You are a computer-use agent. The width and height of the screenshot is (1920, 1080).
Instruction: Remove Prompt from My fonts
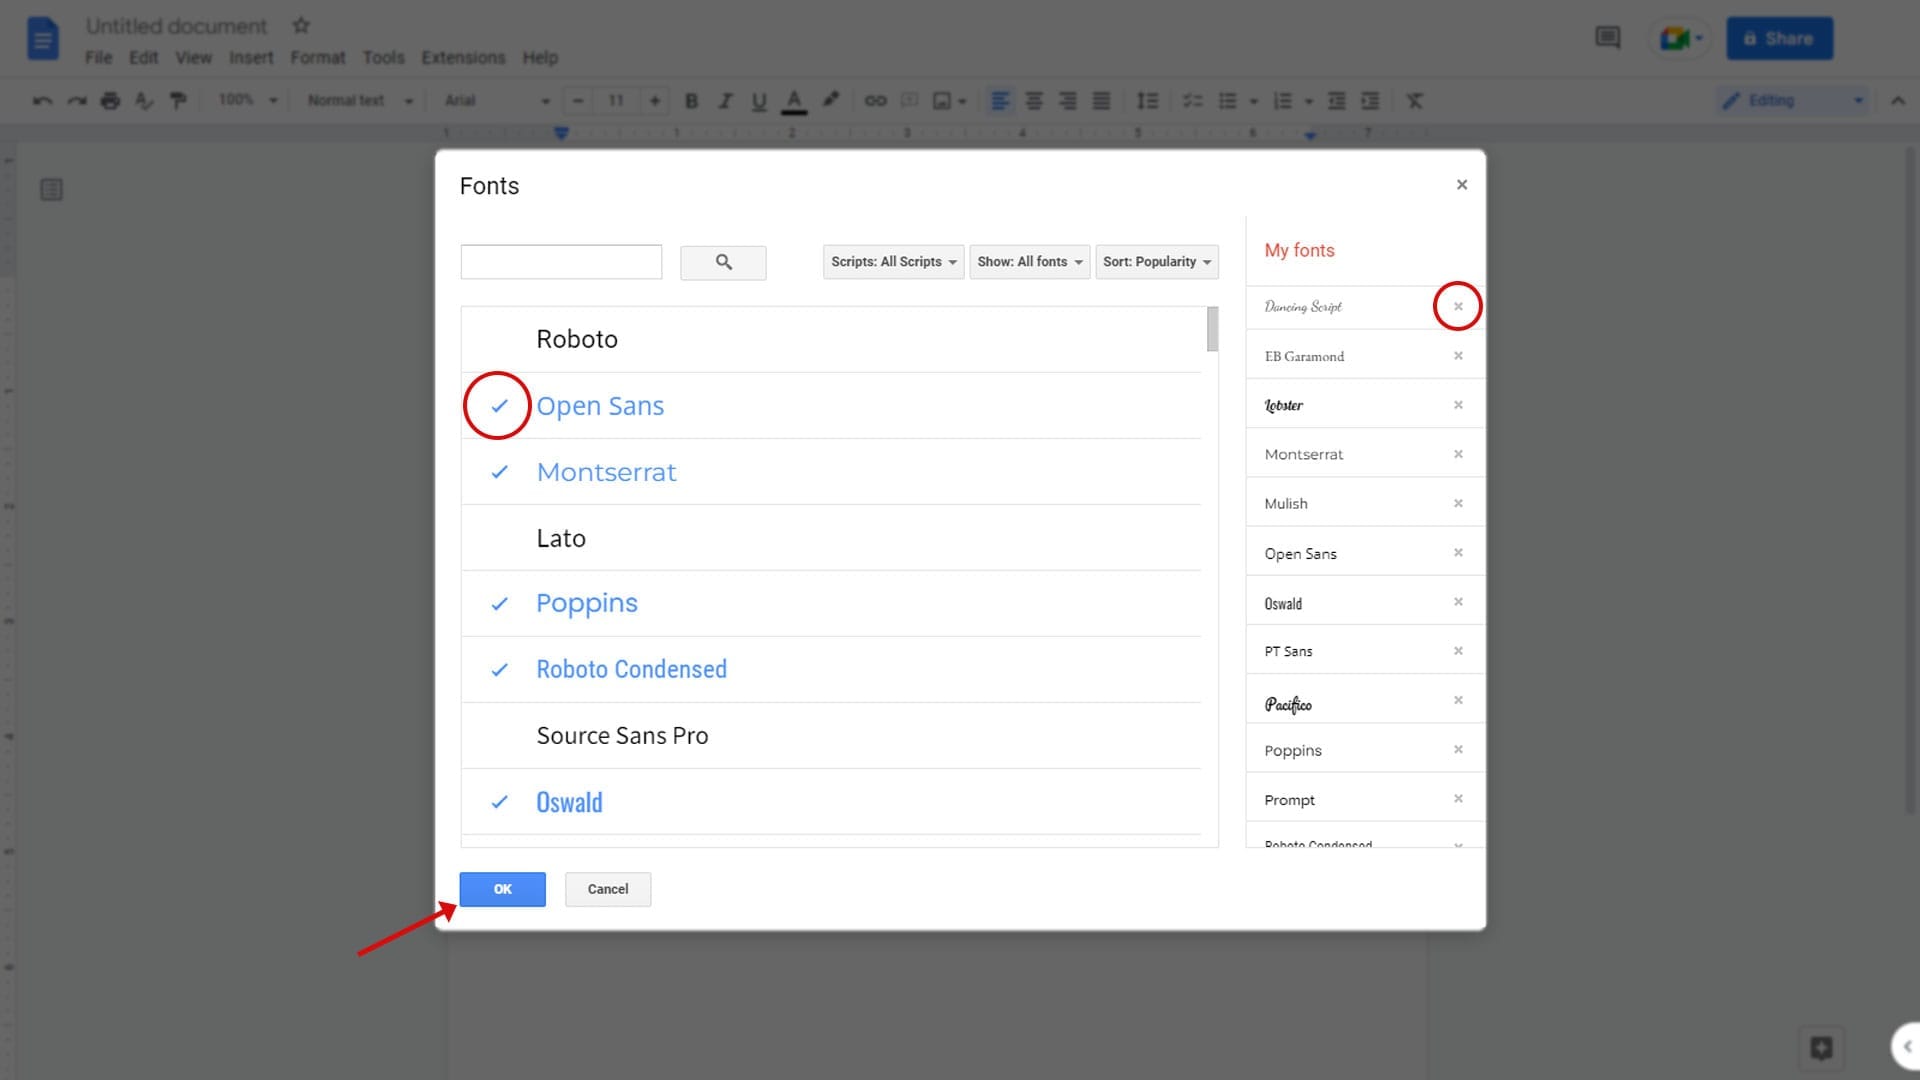[x=1458, y=798]
